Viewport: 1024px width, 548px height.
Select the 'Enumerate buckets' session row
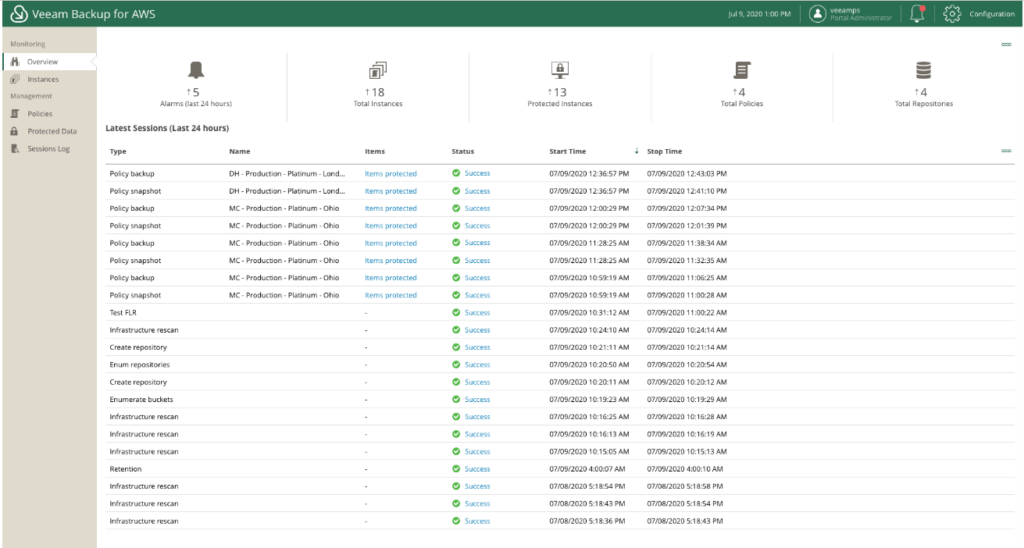[x=560, y=399]
